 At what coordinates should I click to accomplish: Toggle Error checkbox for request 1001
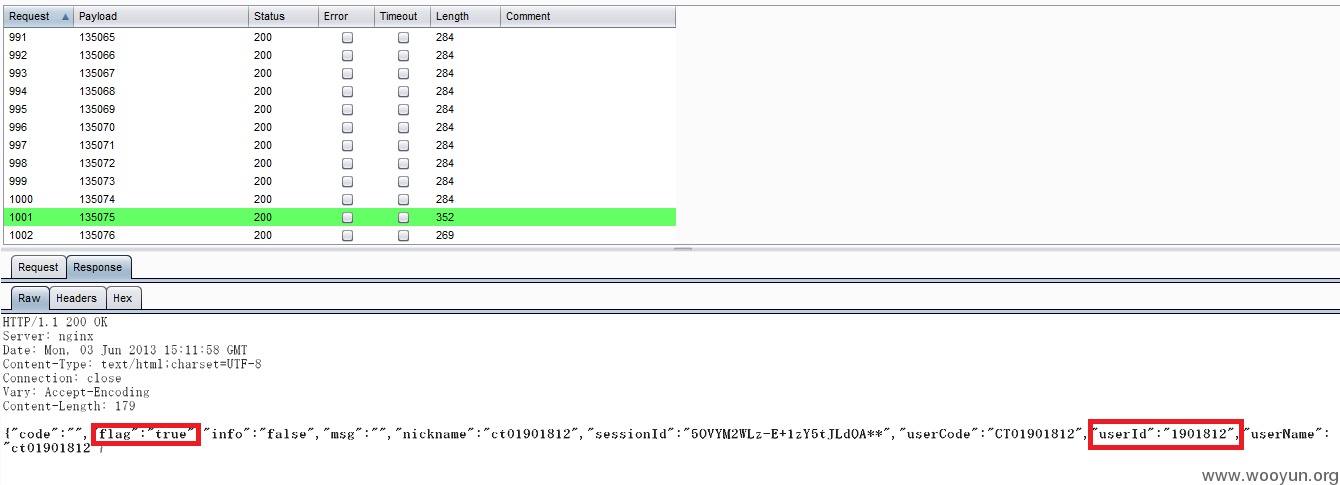coord(347,217)
